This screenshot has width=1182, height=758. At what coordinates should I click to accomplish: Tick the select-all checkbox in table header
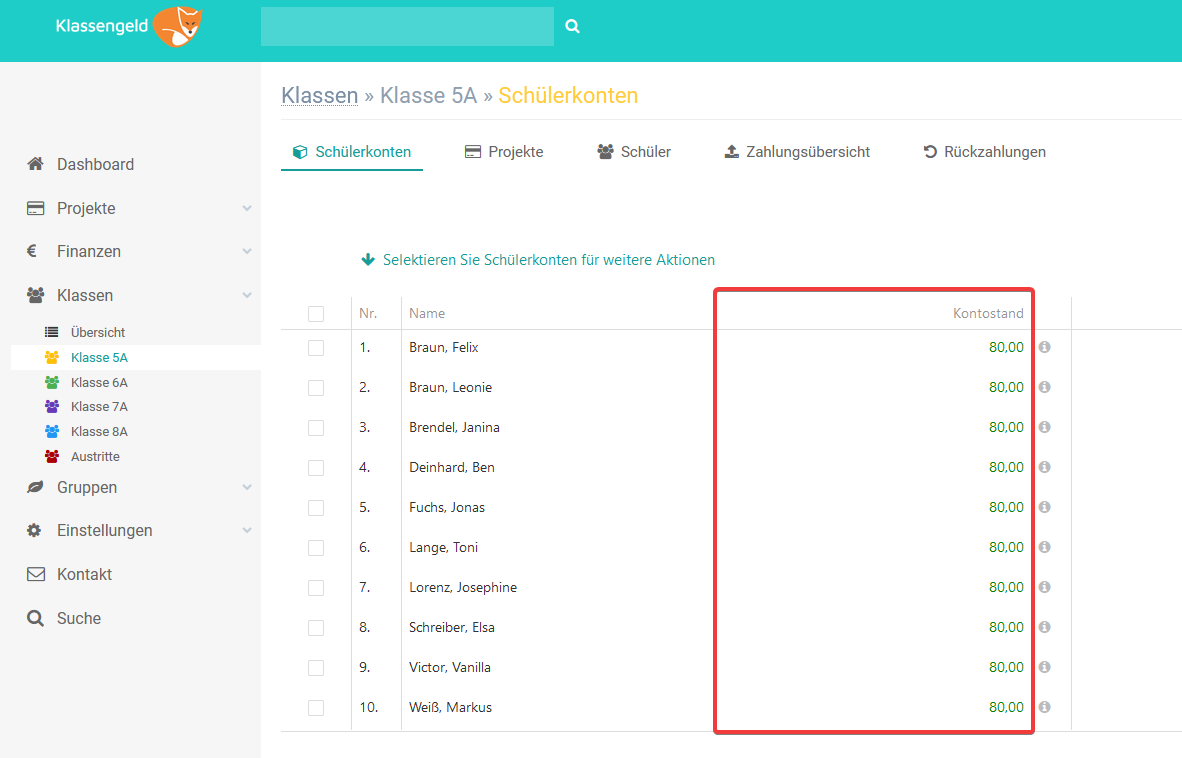click(x=316, y=313)
